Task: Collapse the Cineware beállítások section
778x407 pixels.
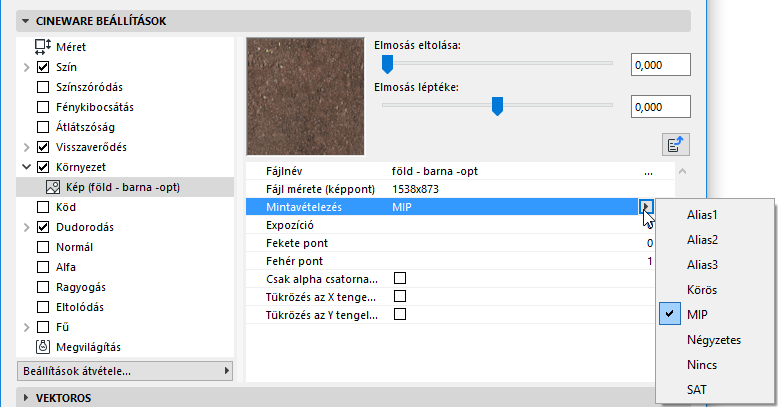Action: tap(25, 21)
